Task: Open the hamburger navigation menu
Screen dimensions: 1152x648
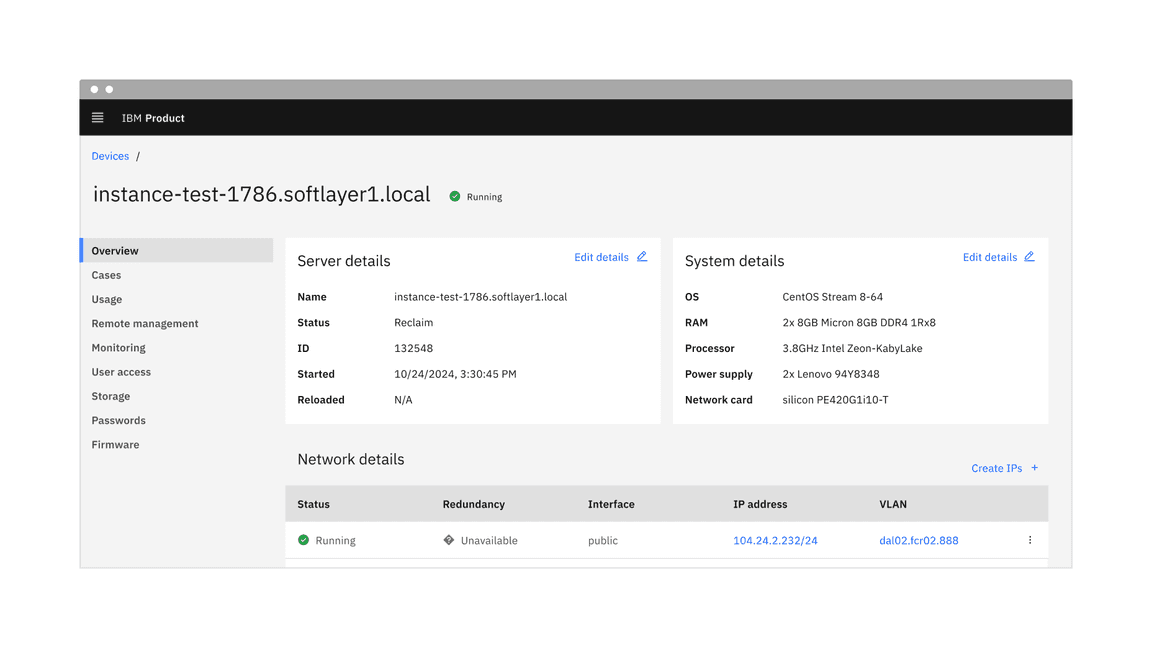Action: pyautogui.click(x=98, y=118)
